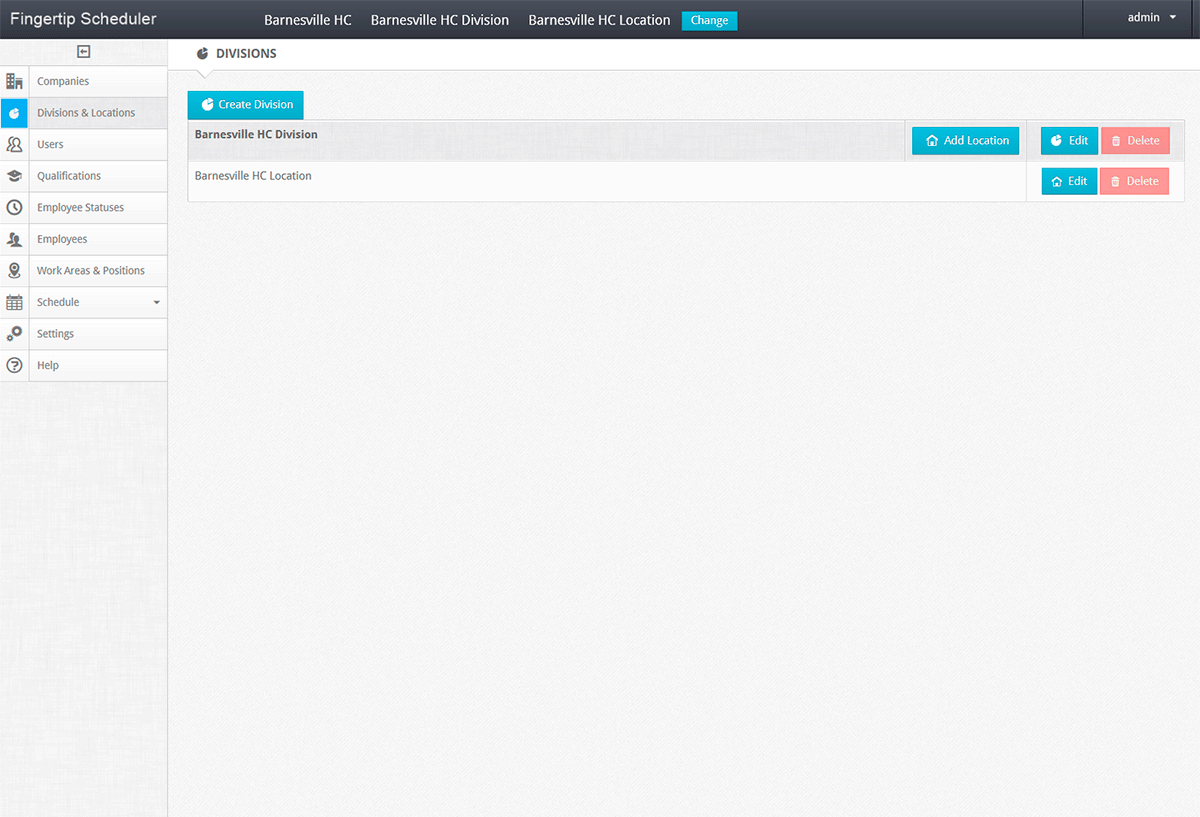The height and width of the screenshot is (817, 1200).
Task: Open Settings via the wrench icon
Action: pyautogui.click(x=14, y=333)
